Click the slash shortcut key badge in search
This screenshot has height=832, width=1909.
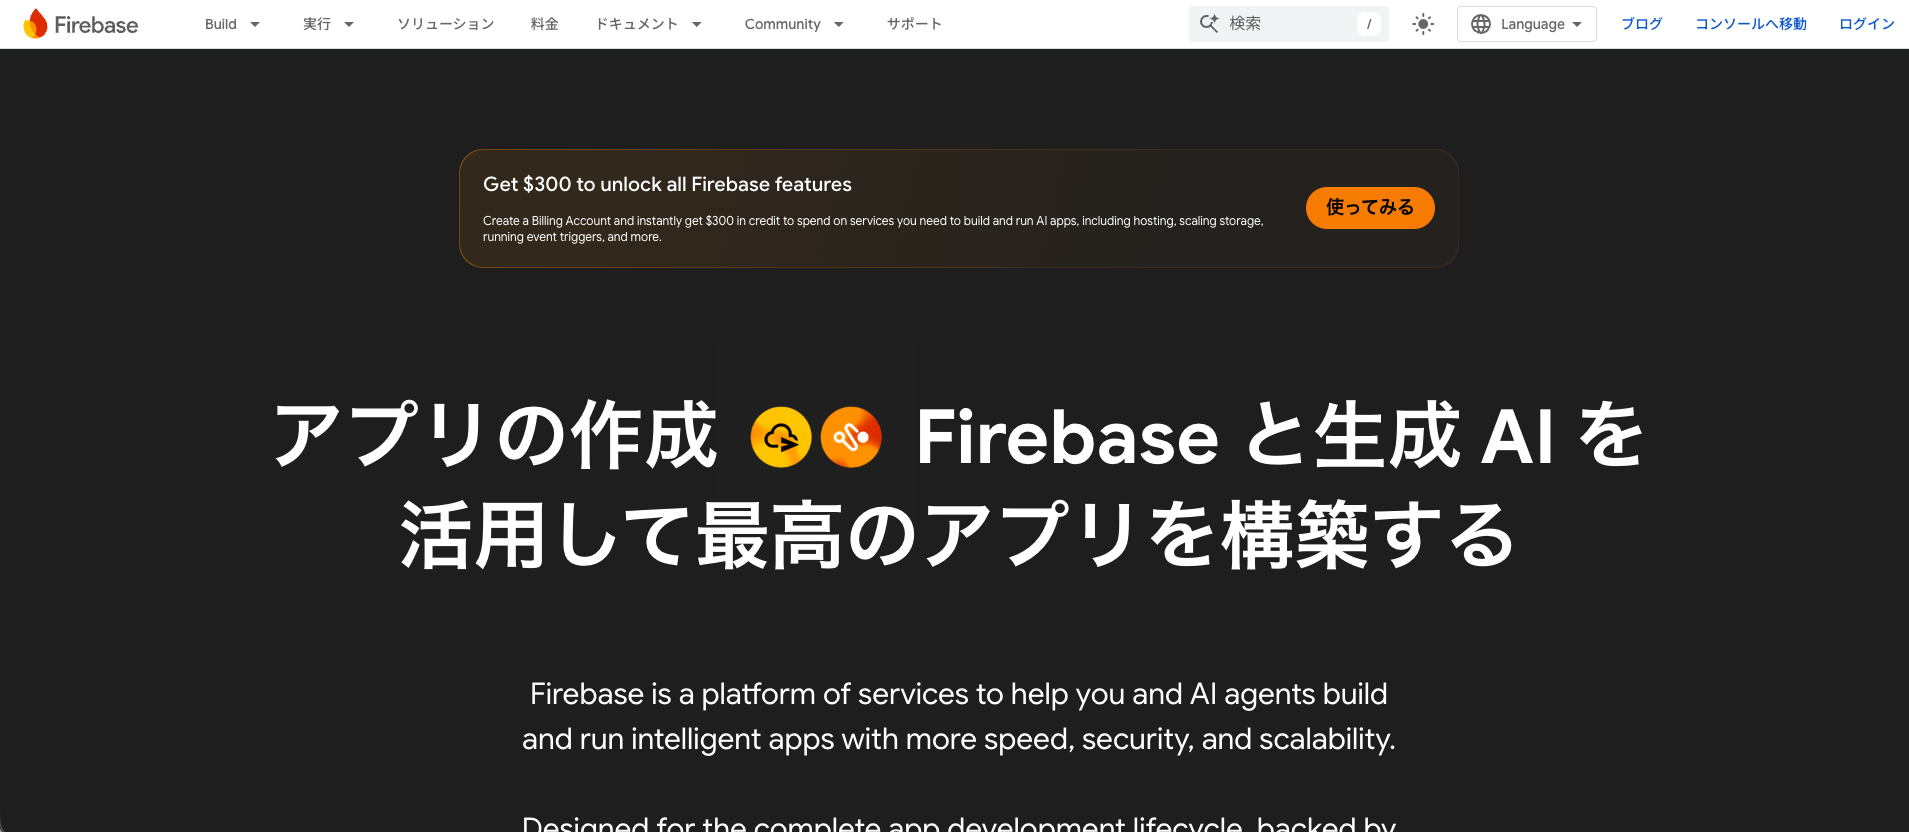point(1369,24)
